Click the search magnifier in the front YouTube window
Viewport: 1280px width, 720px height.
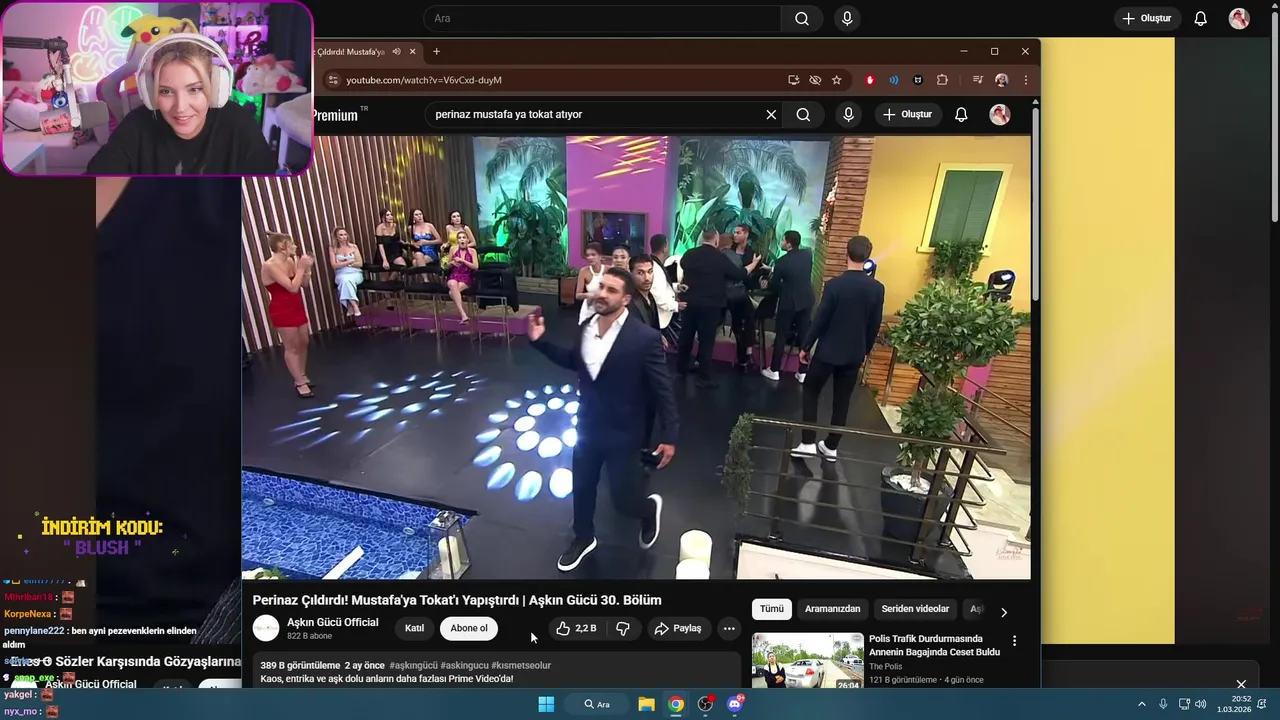[x=803, y=115]
